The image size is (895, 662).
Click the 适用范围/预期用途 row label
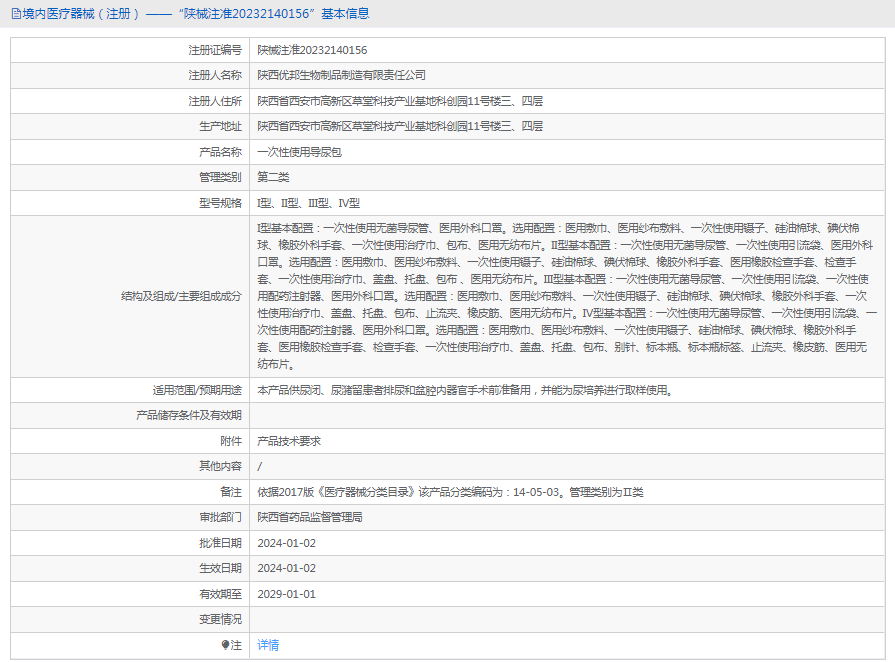(x=197, y=390)
